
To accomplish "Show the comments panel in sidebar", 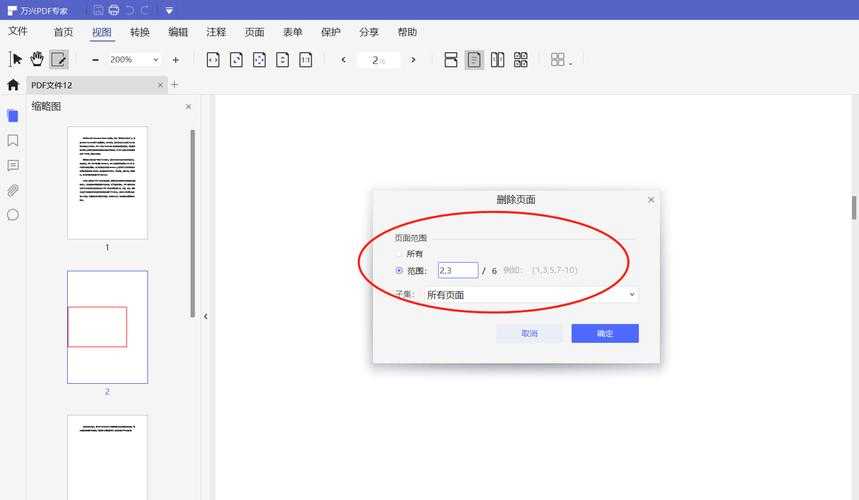I will [x=13, y=165].
